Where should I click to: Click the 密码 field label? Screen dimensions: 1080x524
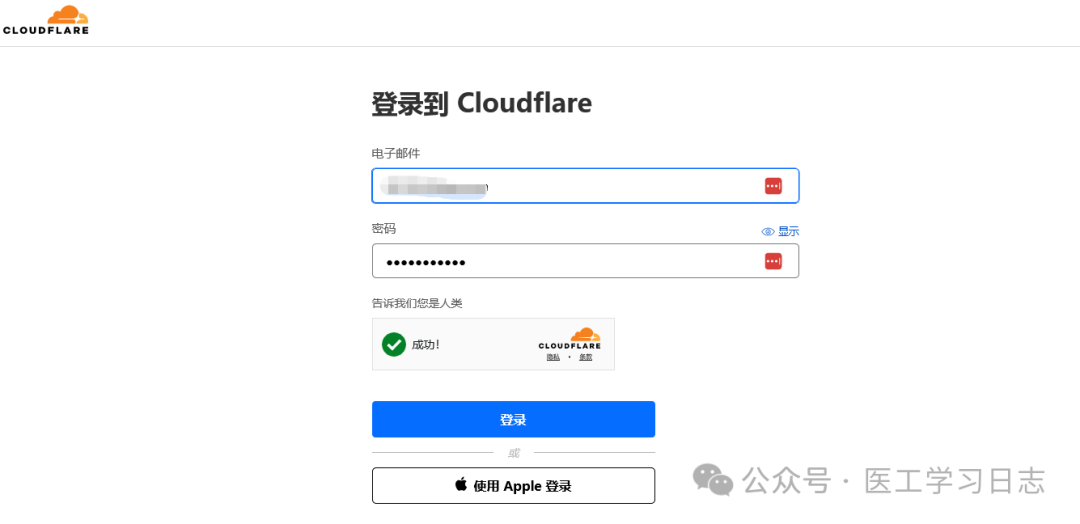click(x=384, y=229)
